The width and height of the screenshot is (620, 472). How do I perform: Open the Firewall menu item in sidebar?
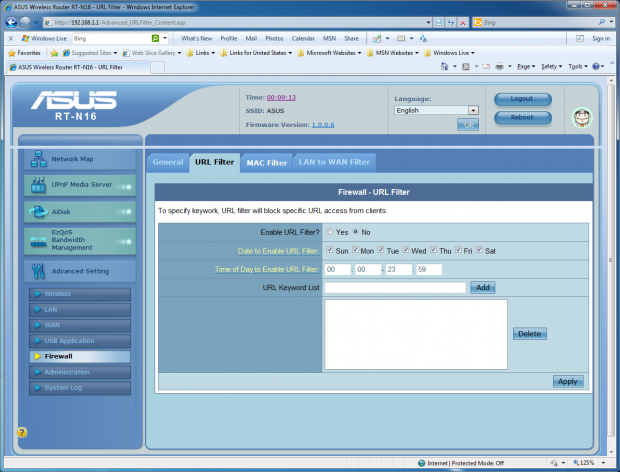click(80, 356)
